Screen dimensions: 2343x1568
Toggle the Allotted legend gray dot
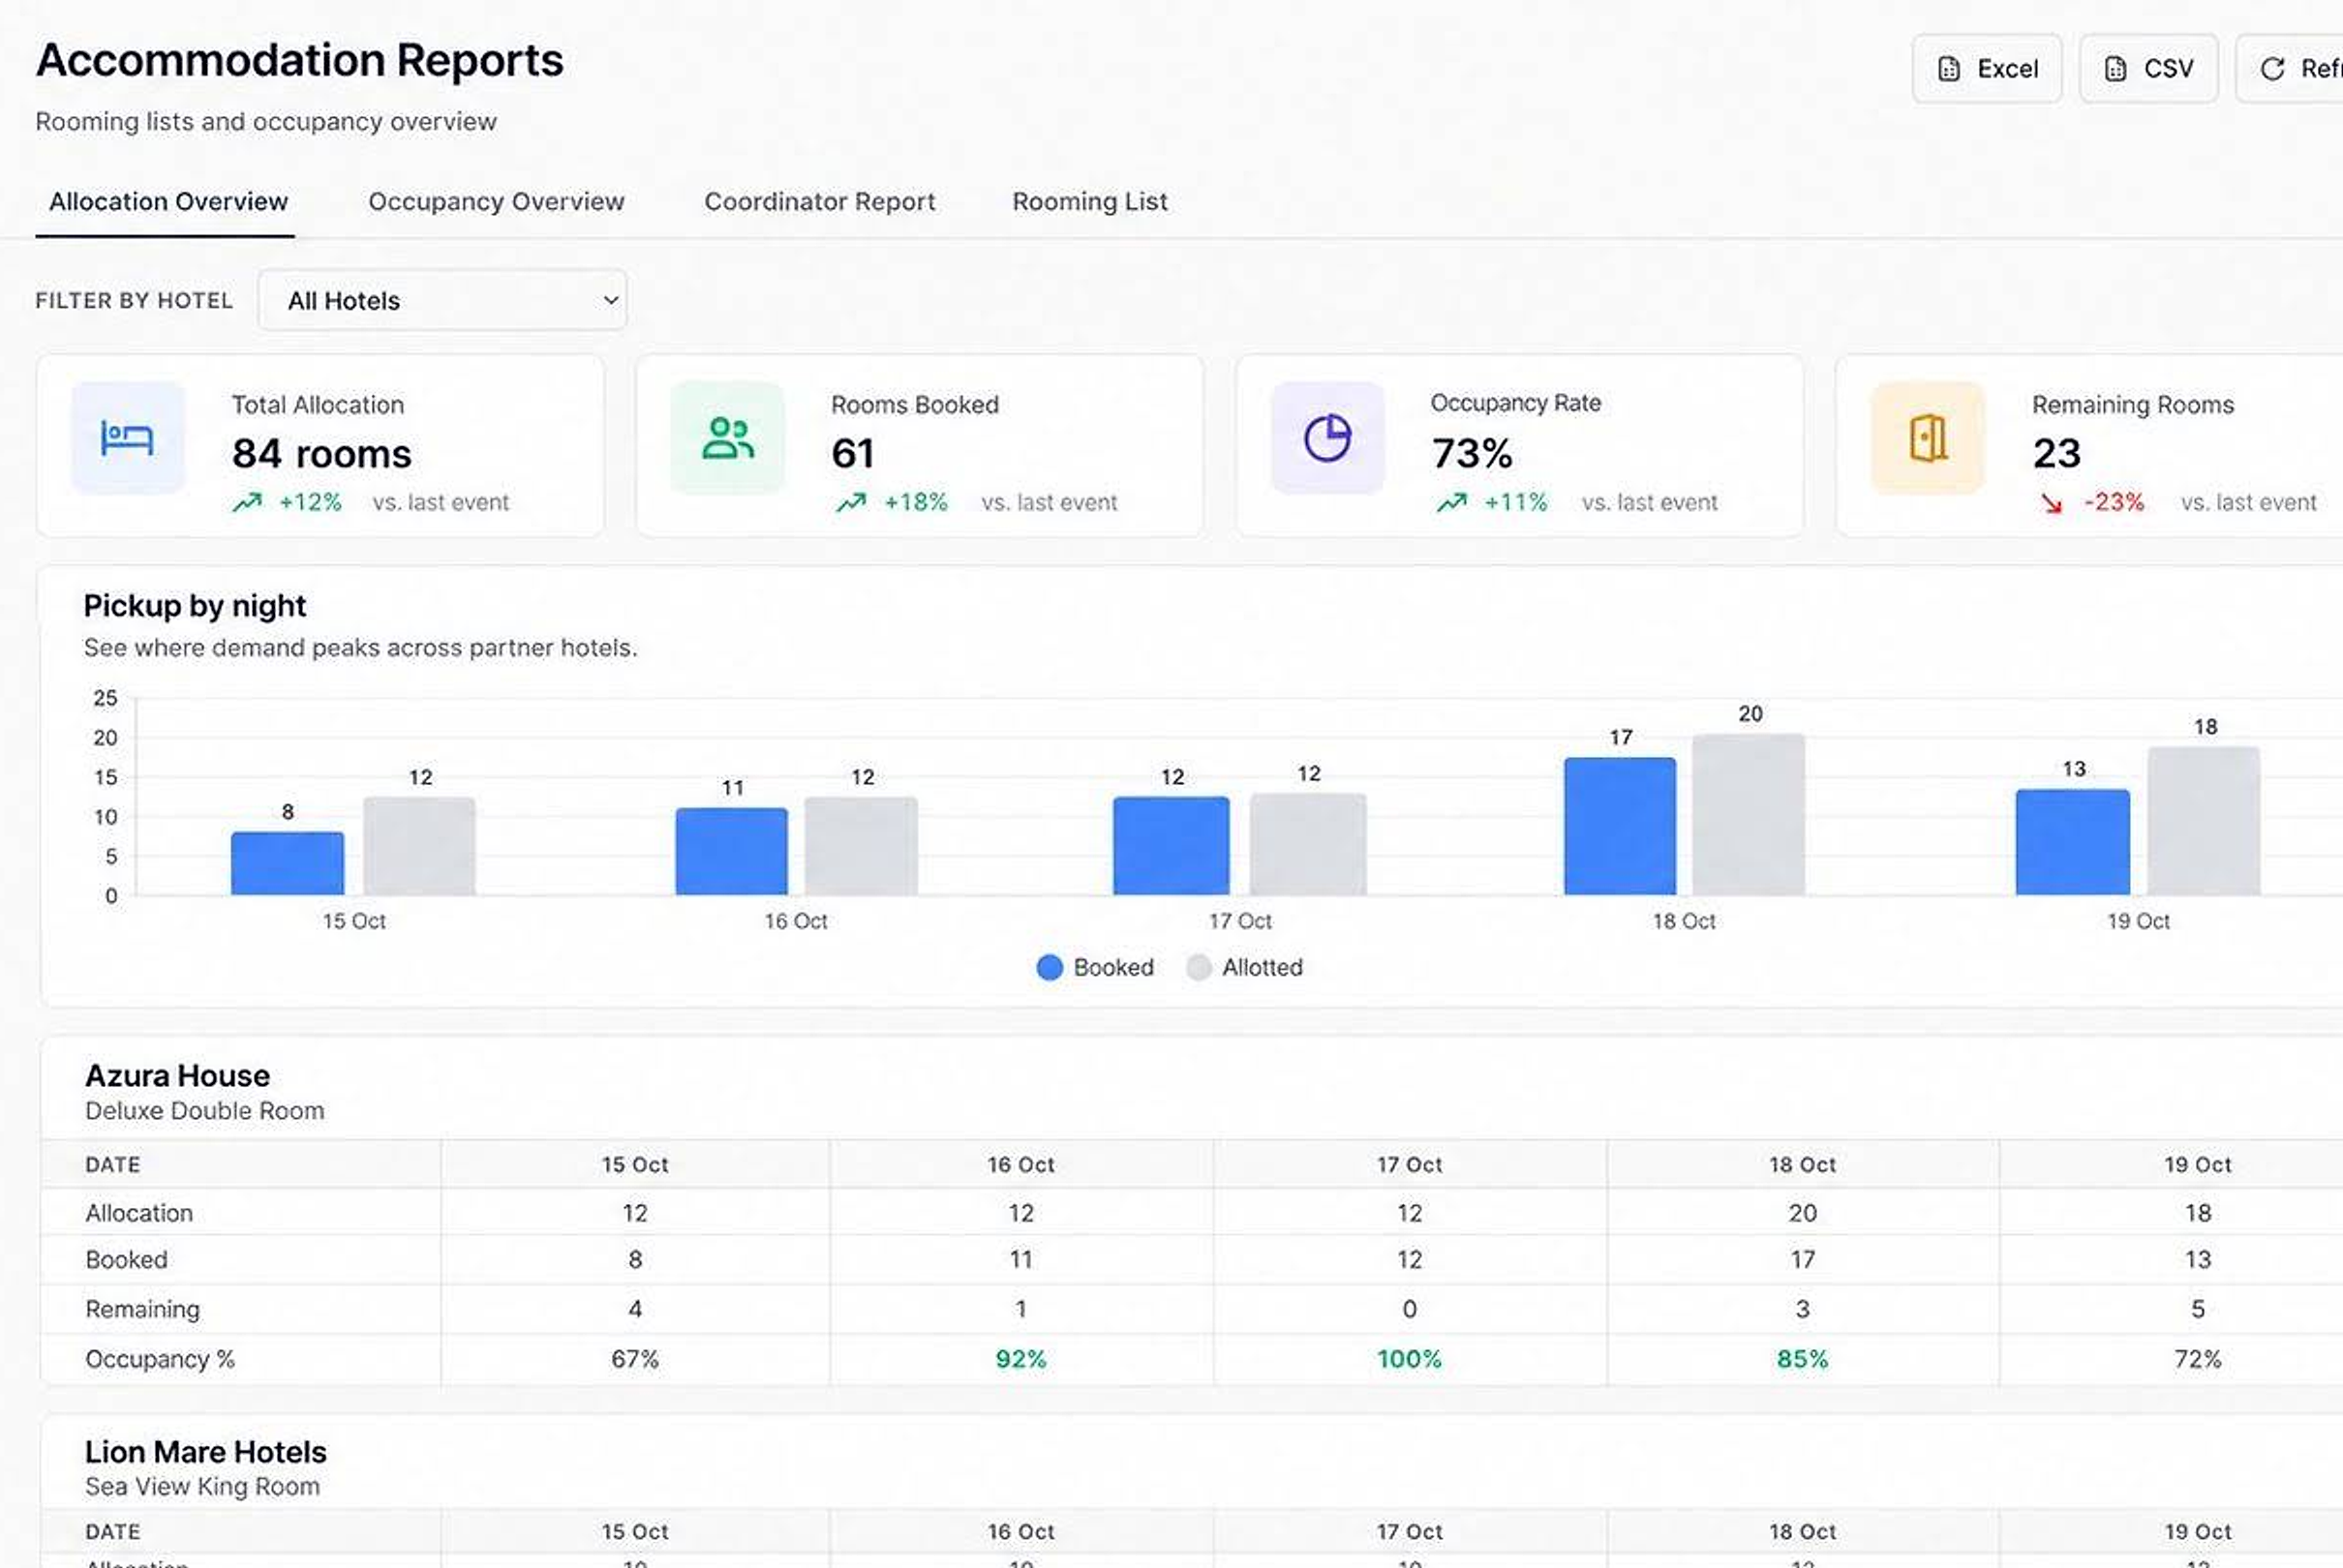(x=1198, y=967)
